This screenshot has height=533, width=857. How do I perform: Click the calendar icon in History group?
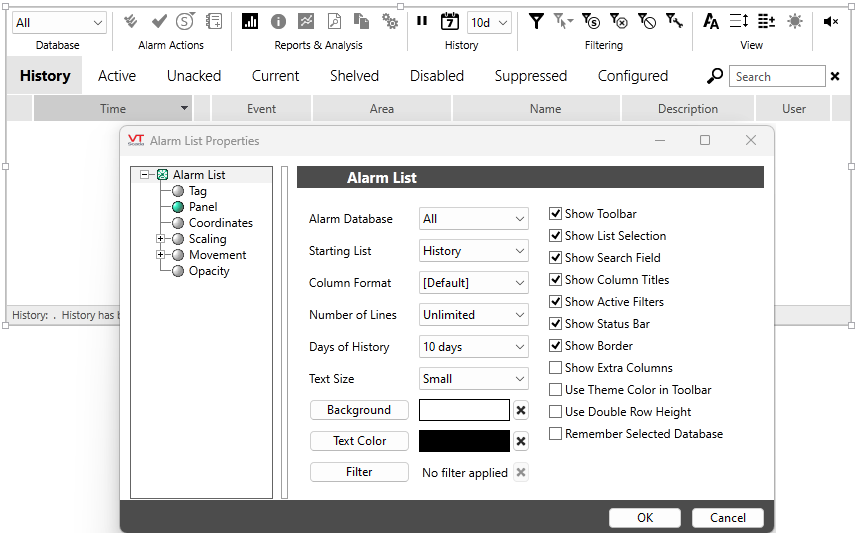(450, 21)
